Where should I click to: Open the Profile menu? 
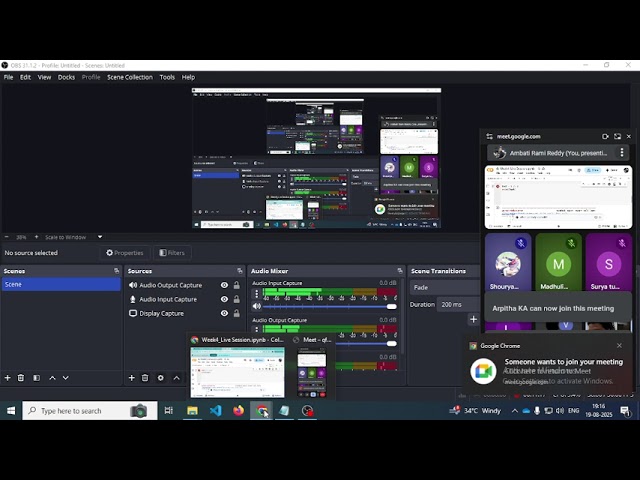(x=91, y=77)
